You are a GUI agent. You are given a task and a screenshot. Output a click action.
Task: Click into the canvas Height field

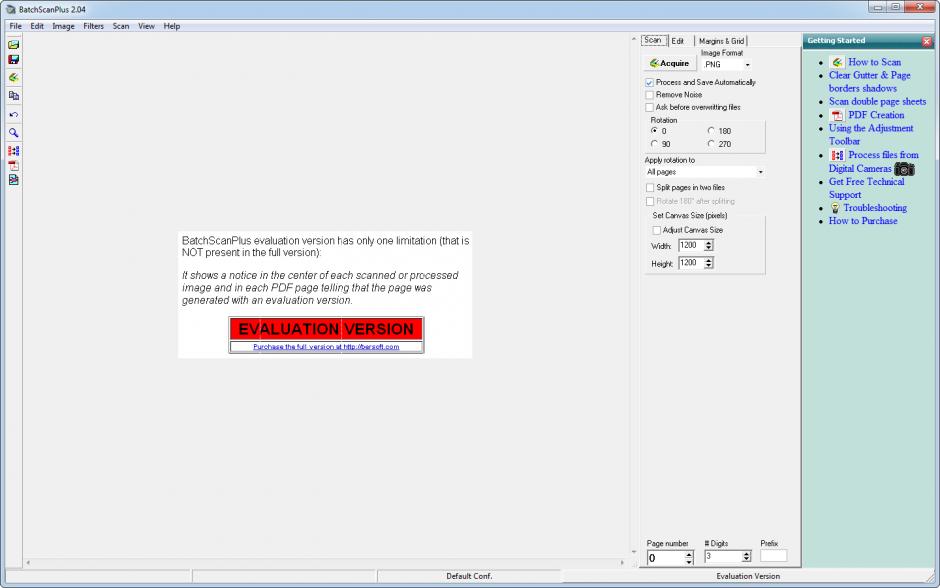pyautogui.click(x=691, y=263)
